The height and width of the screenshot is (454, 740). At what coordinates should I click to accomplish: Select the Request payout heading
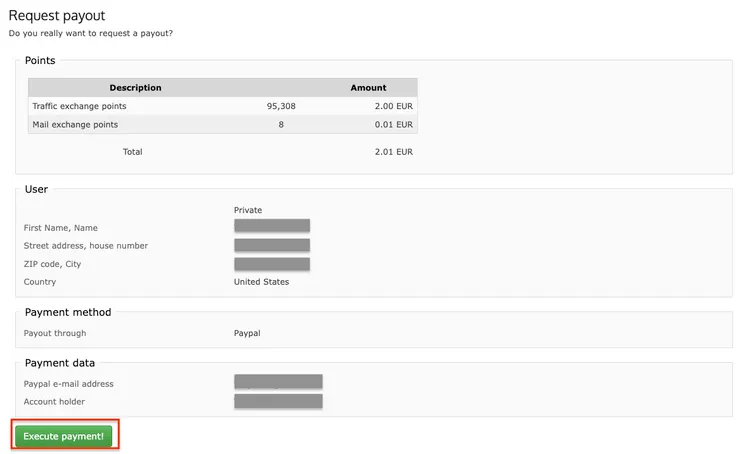pos(57,15)
